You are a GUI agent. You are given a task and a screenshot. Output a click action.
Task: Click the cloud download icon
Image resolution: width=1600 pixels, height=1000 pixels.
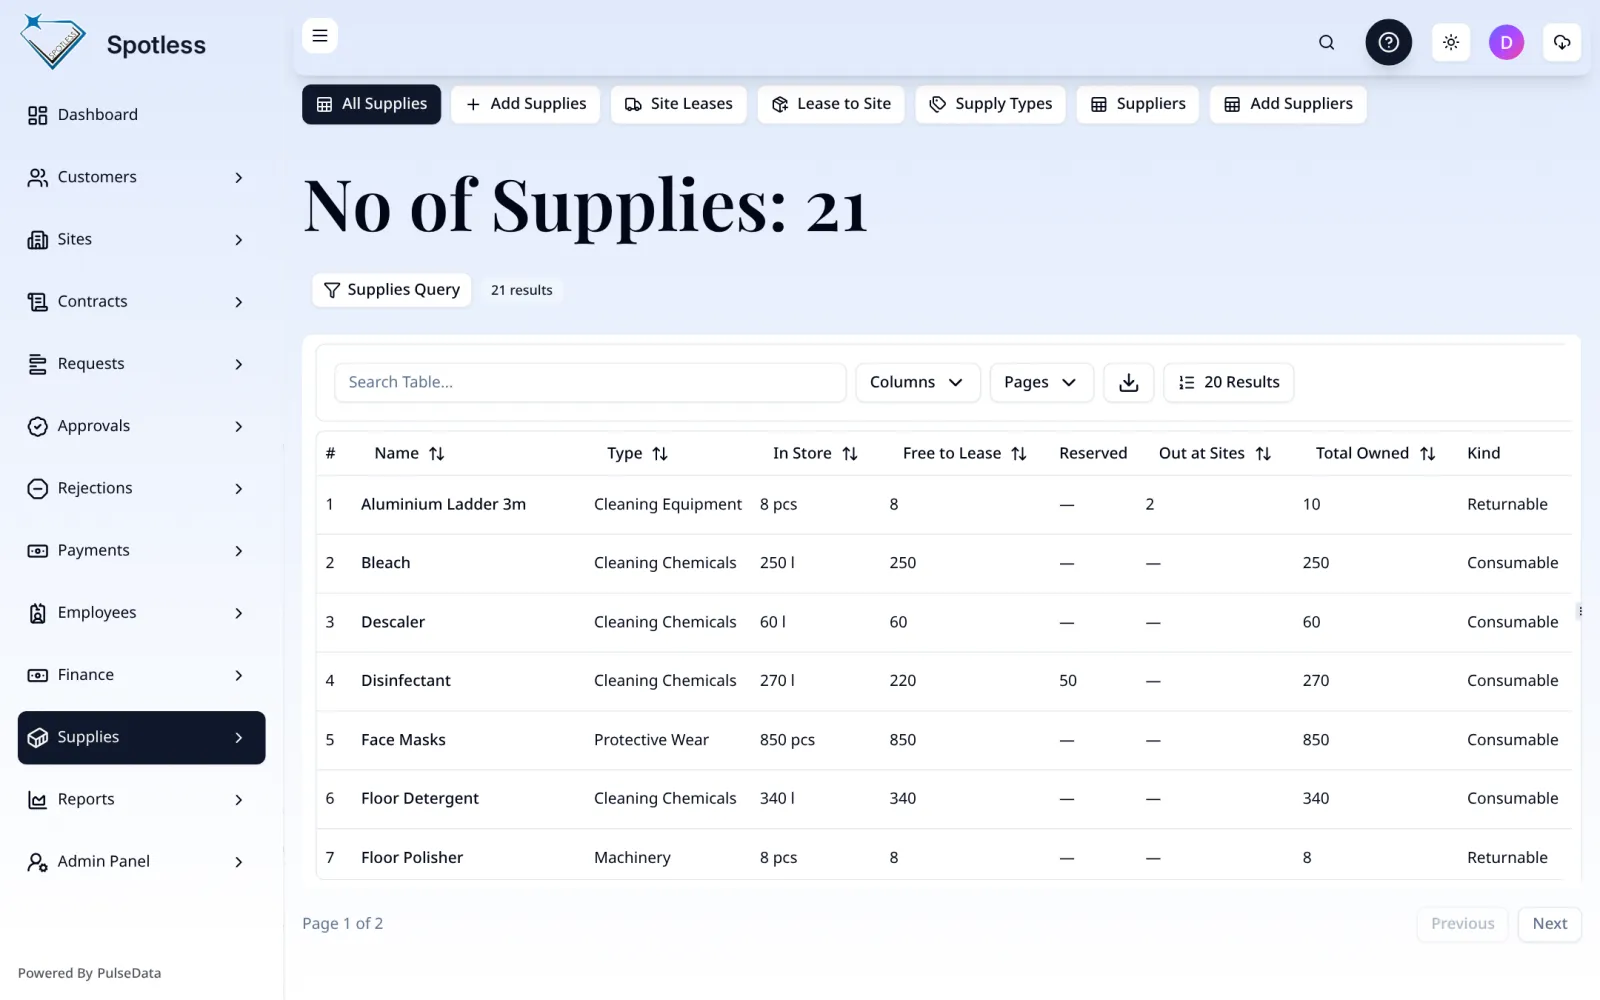coord(1562,42)
